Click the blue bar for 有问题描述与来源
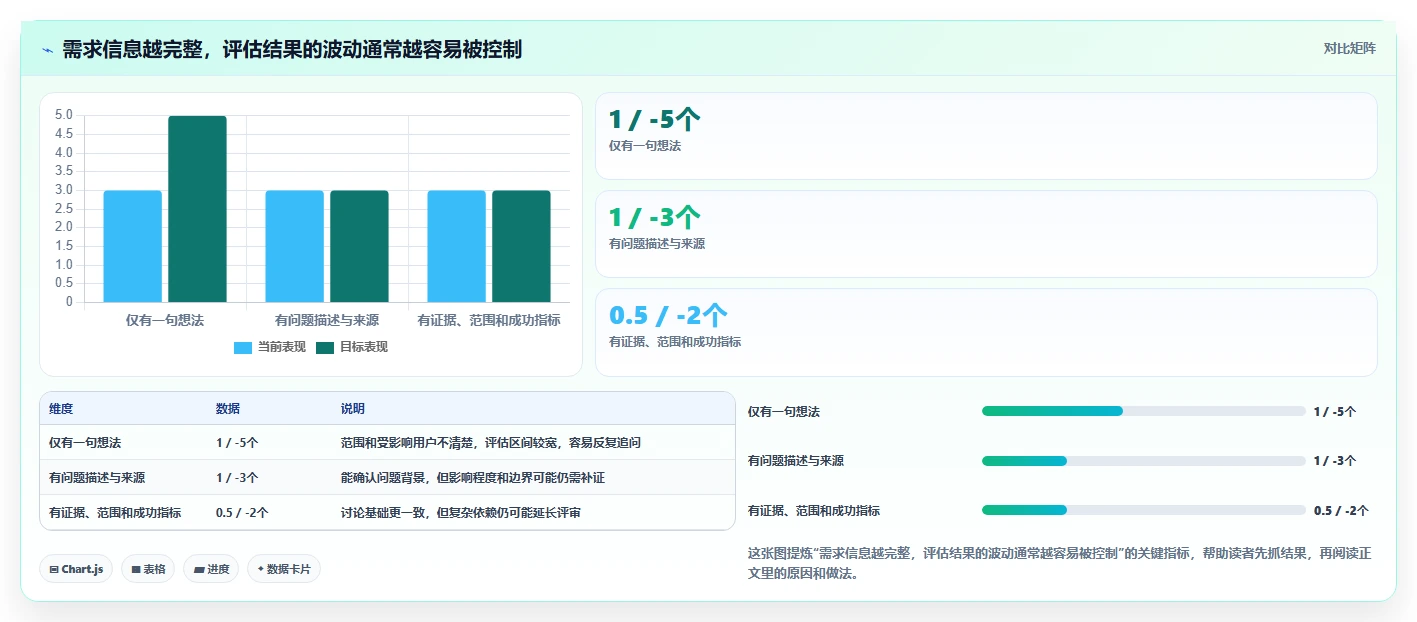This screenshot has width=1417, height=622. 295,246
